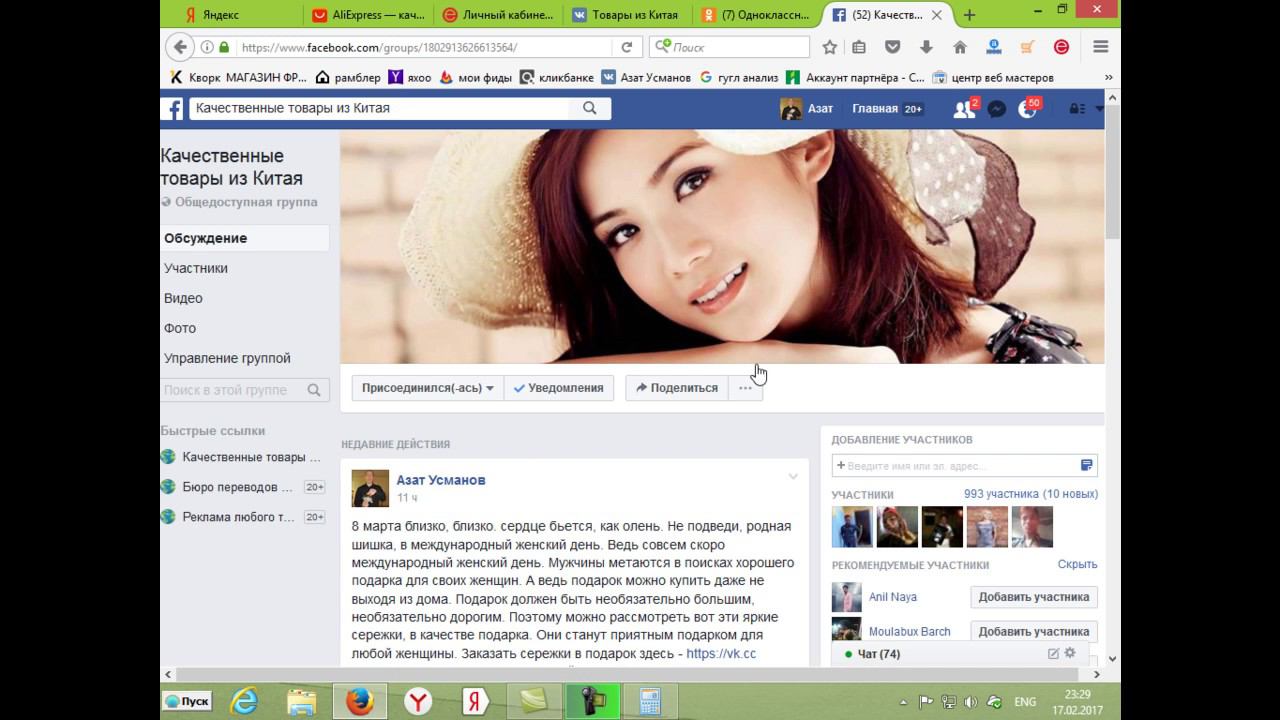Close the active Facebook tab
This screenshot has width=1280, height=720.
tap(937, 15)
